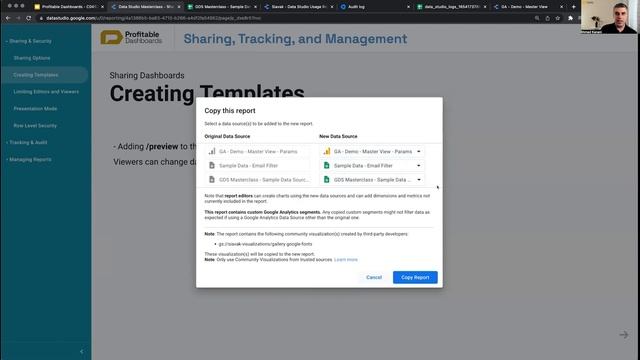This screenshot has width=640, height=360.
Task: Click the Profitable Dashboards logo
Action: [x=131, y=38]
